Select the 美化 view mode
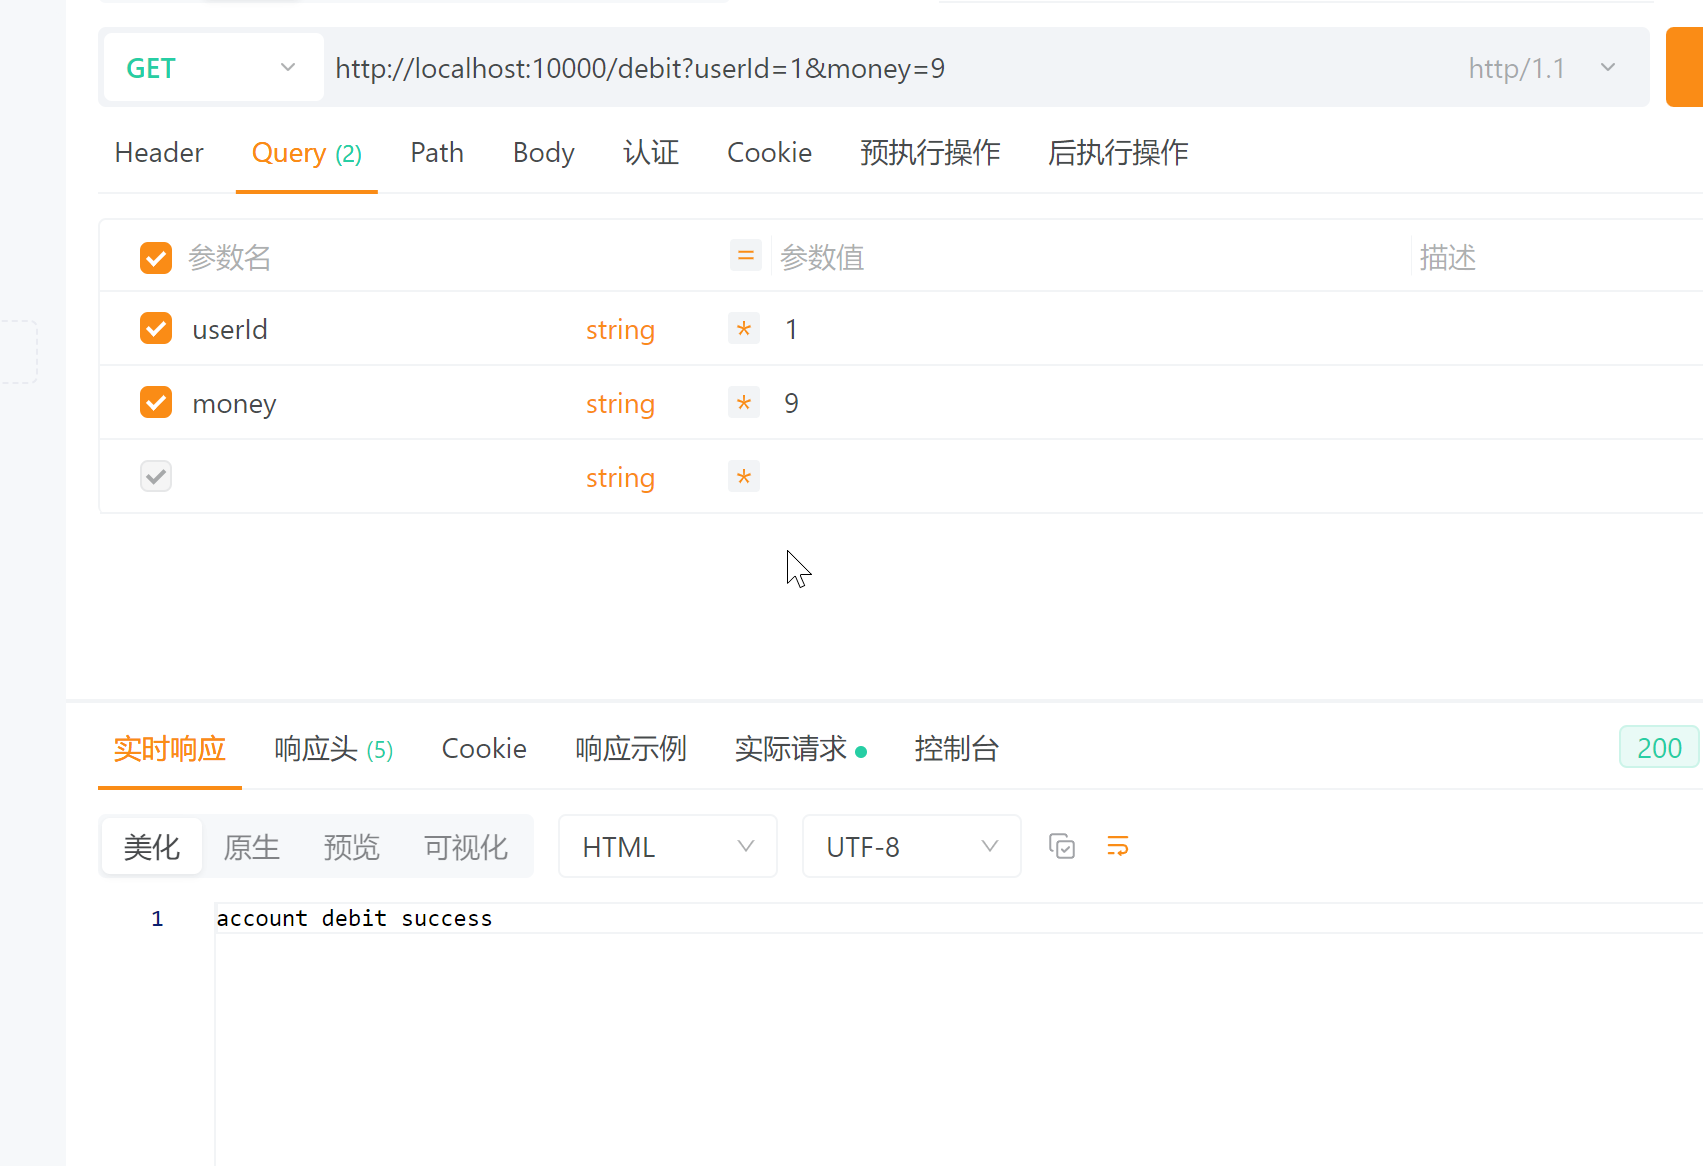 click(x=152, y=847)
